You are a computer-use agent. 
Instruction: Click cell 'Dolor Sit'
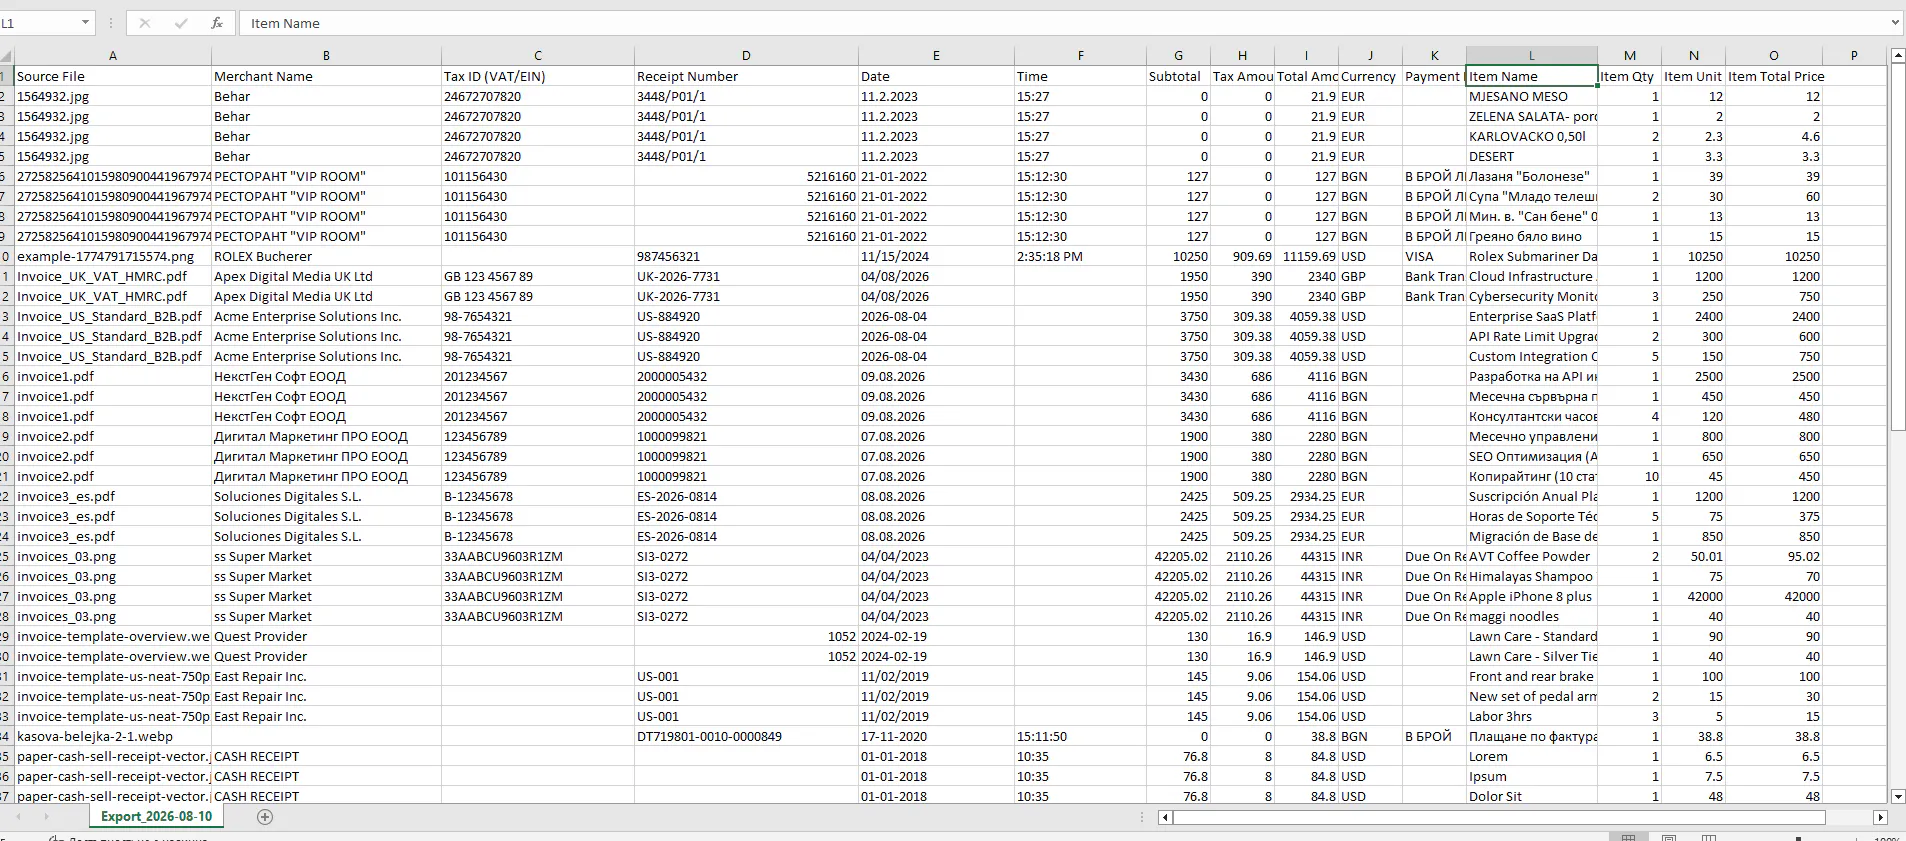click(x=1532, y=796)
